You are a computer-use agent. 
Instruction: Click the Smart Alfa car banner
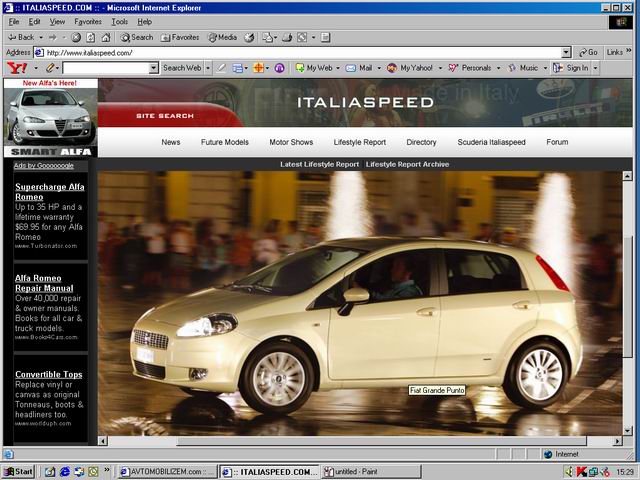tap(51, 118)
